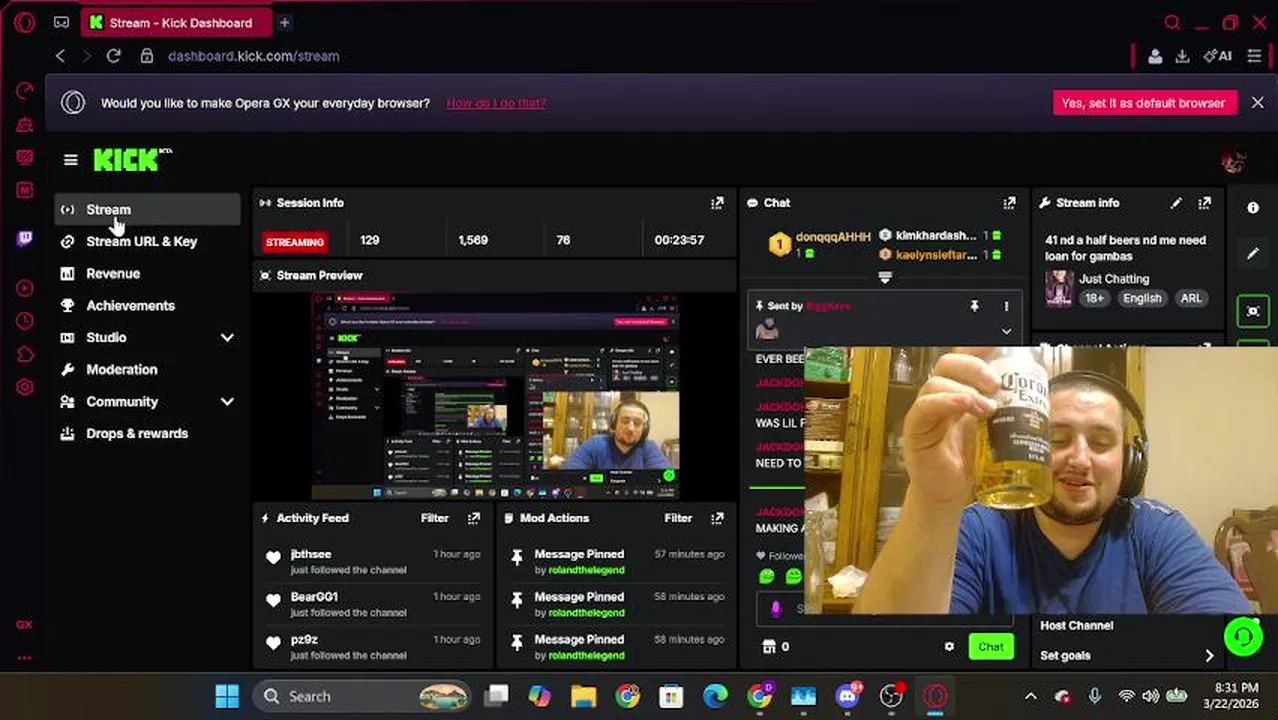Reload the dashboard page

point(113,56)
